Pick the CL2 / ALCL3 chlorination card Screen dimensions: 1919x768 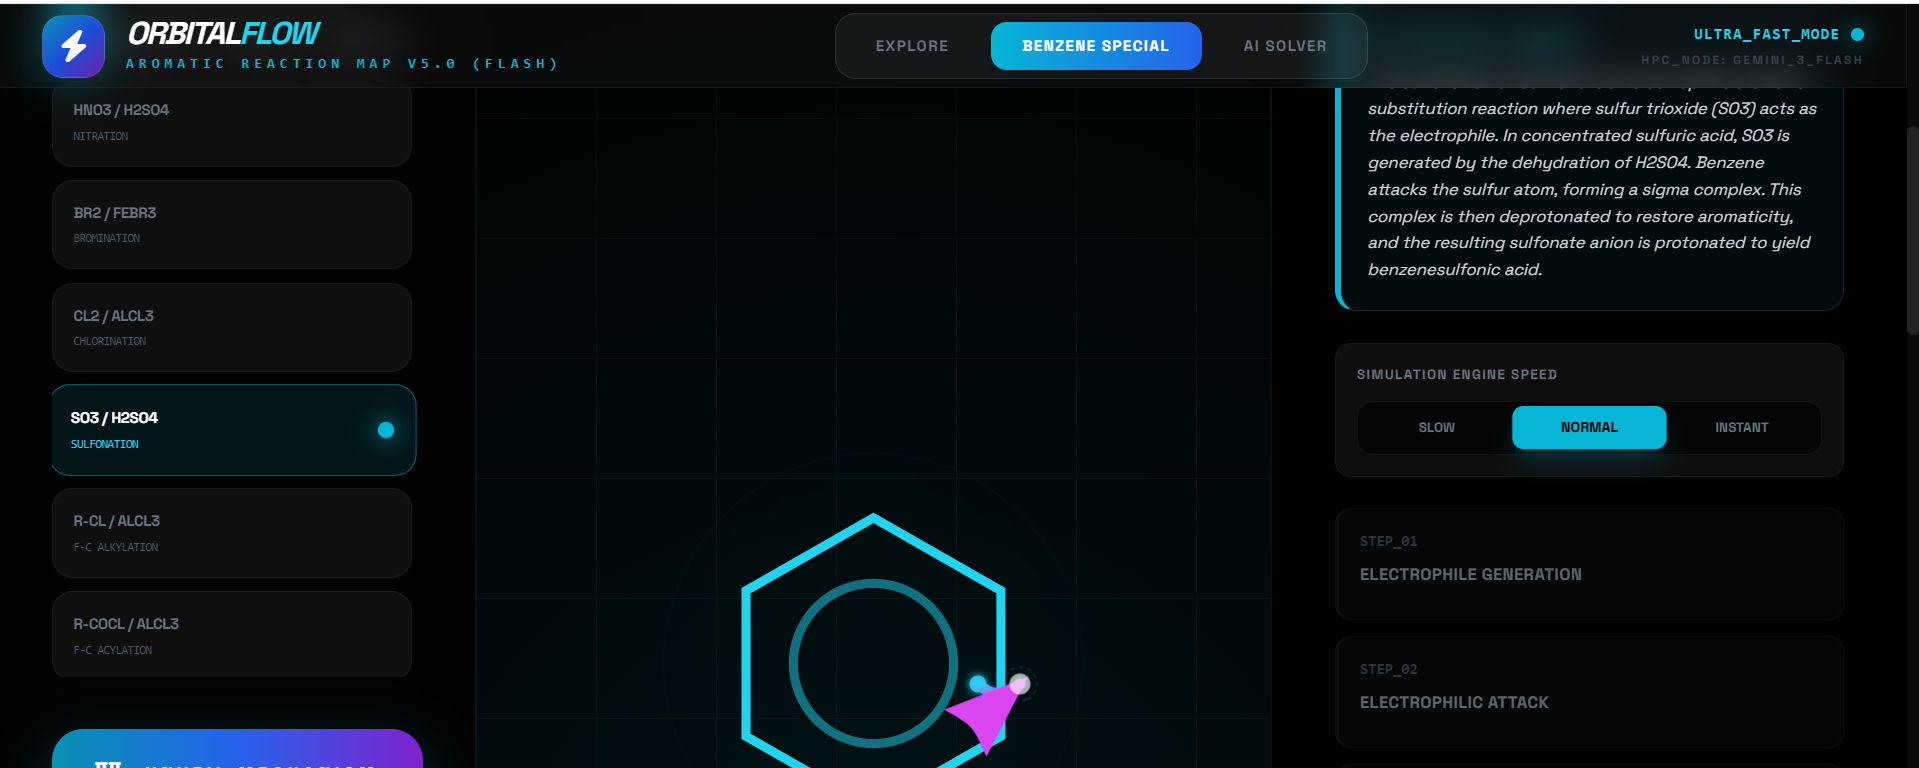click(232, 327)
